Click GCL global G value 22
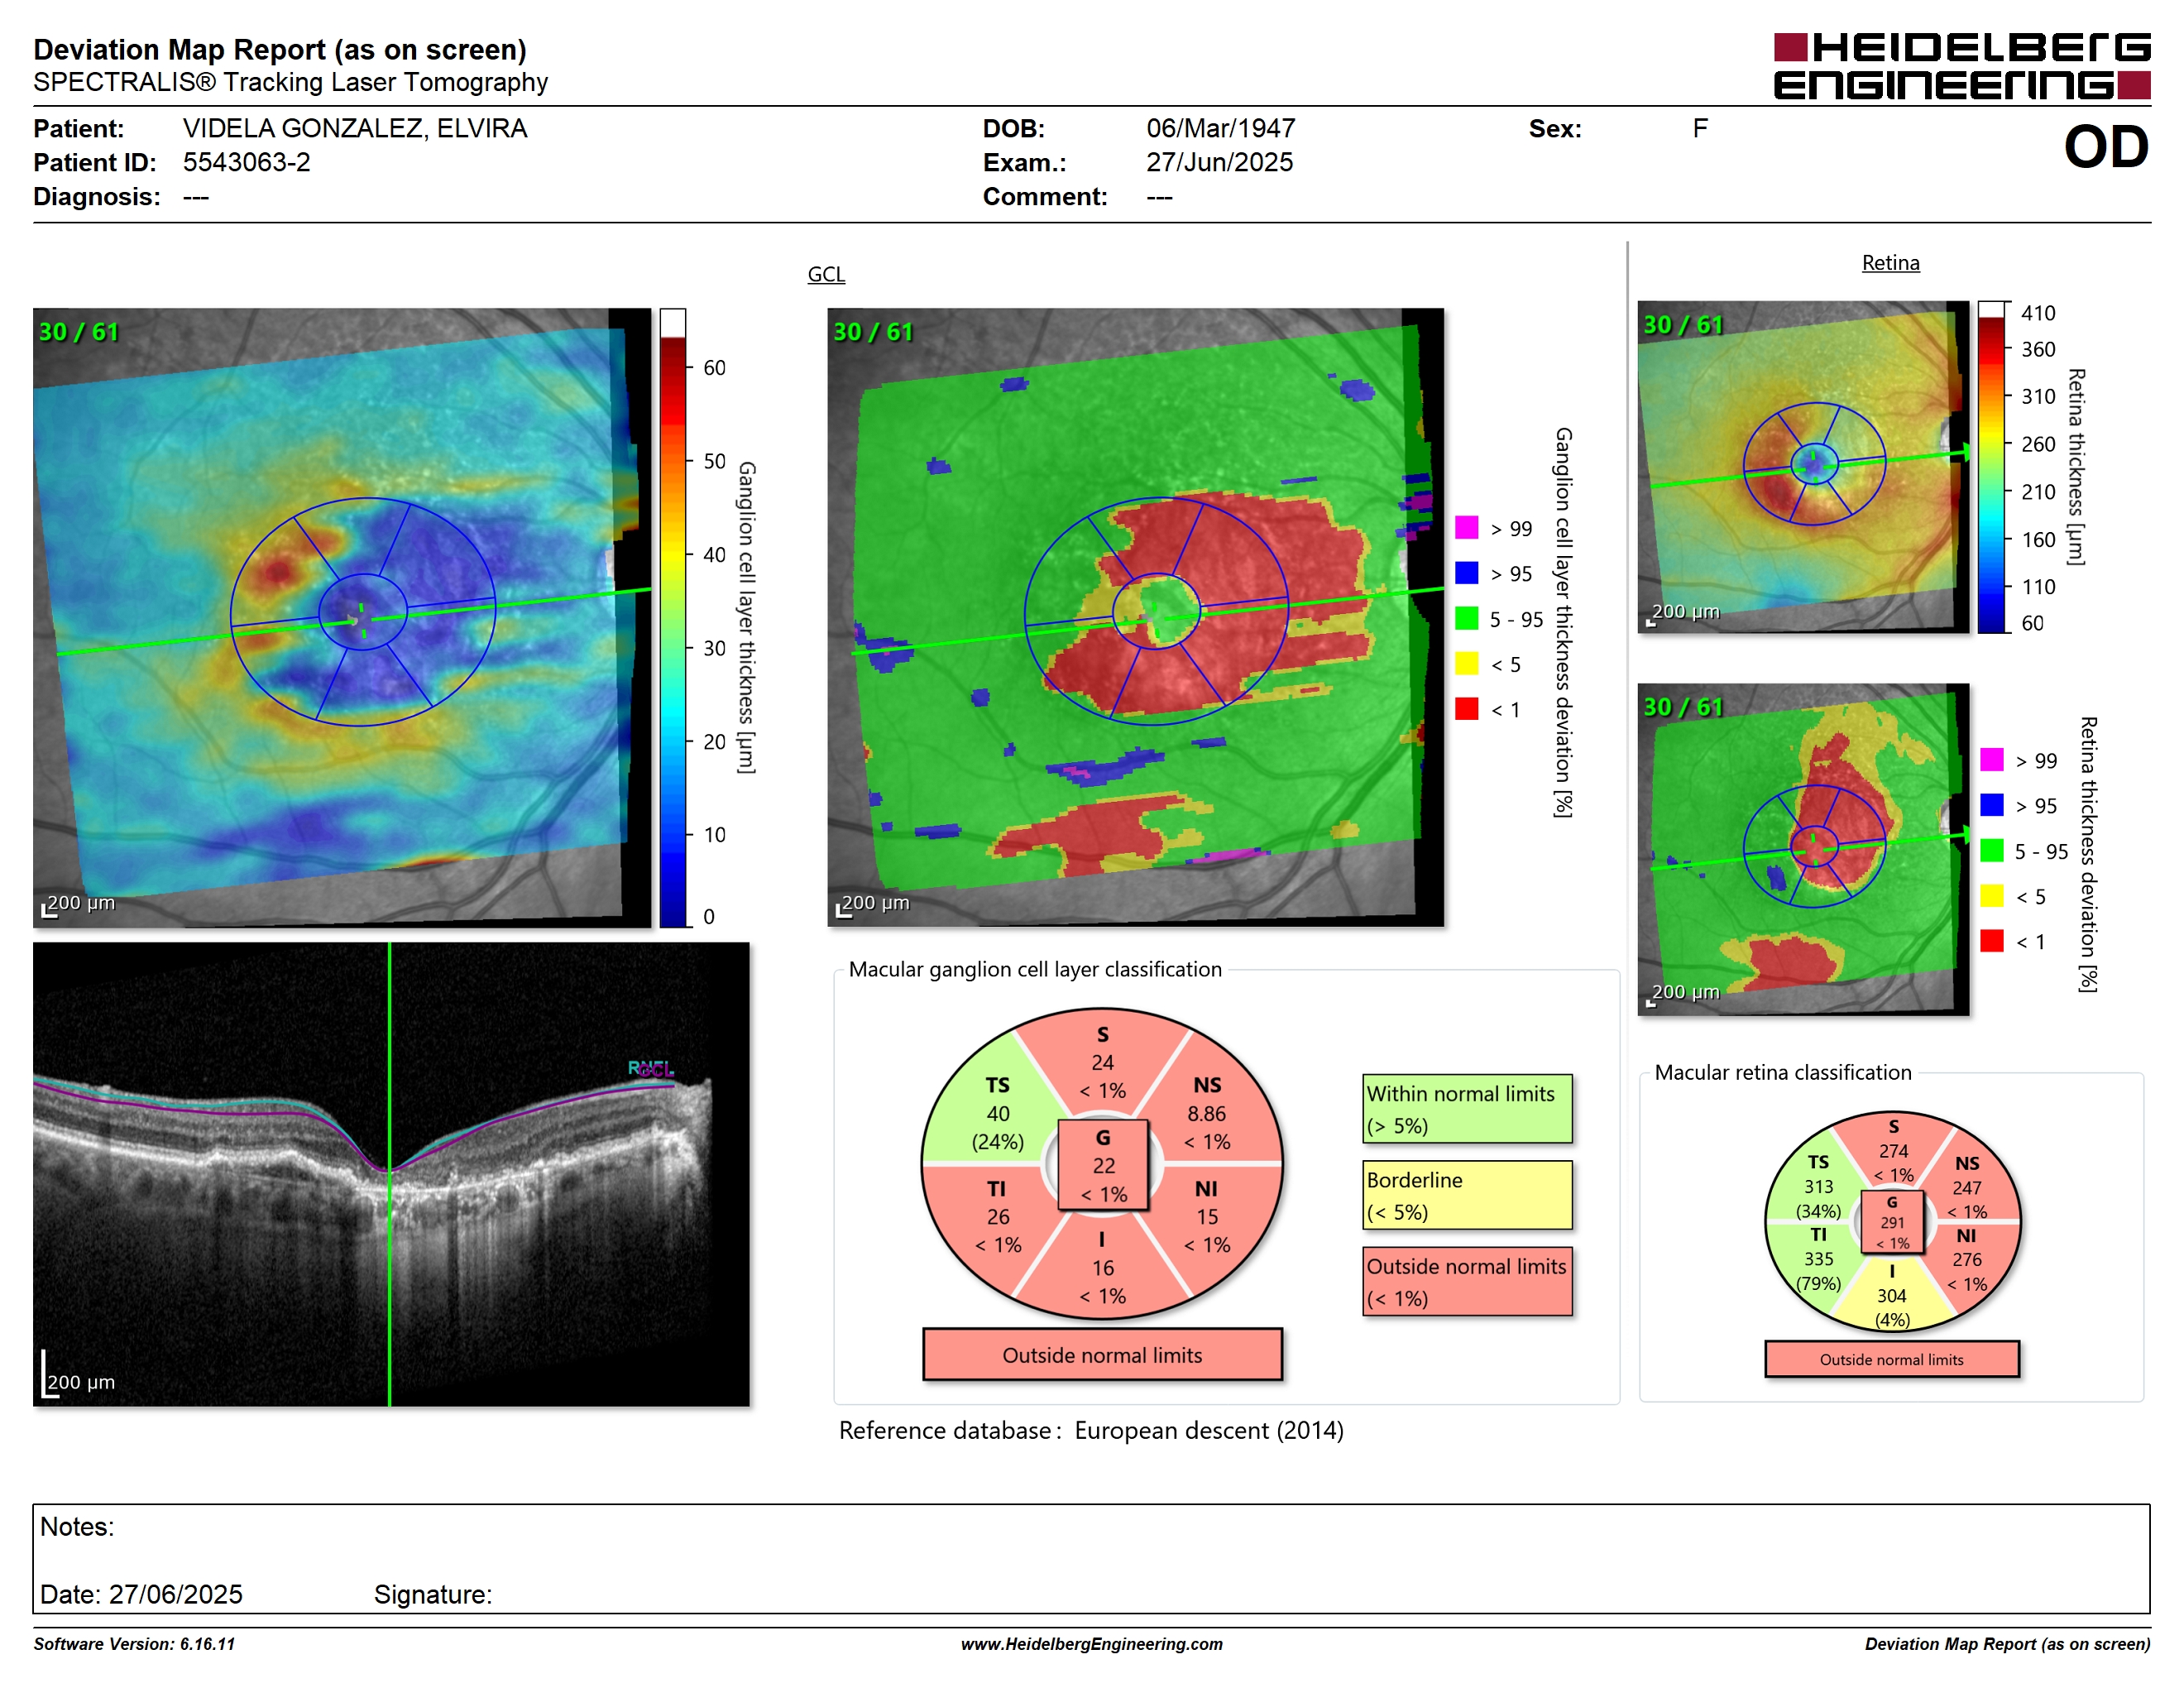2184x1688 pixels. [x=1103, y=1166]
